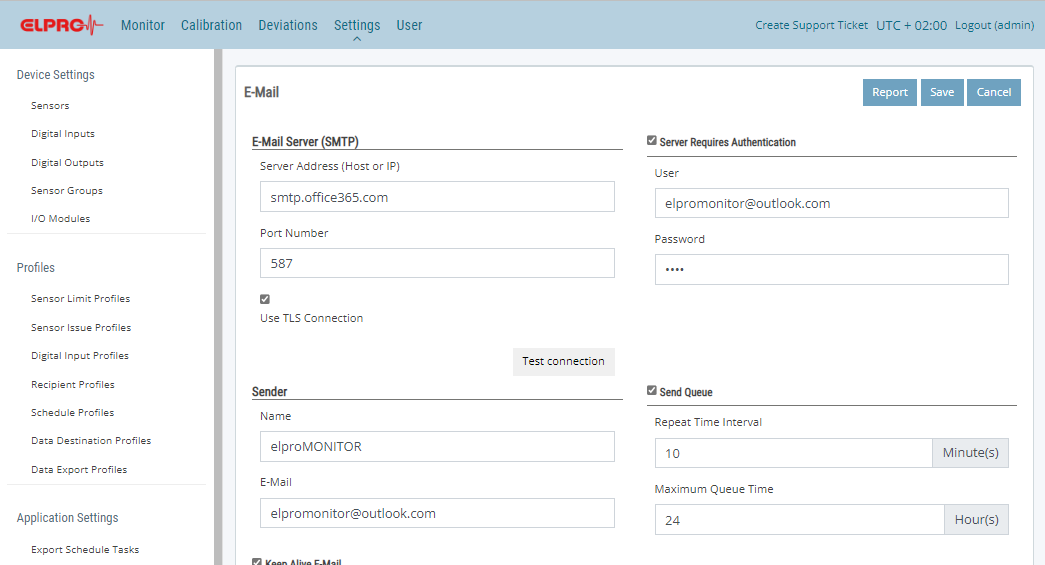
Task: Focus the Port Number field
Action: point(436,263)
